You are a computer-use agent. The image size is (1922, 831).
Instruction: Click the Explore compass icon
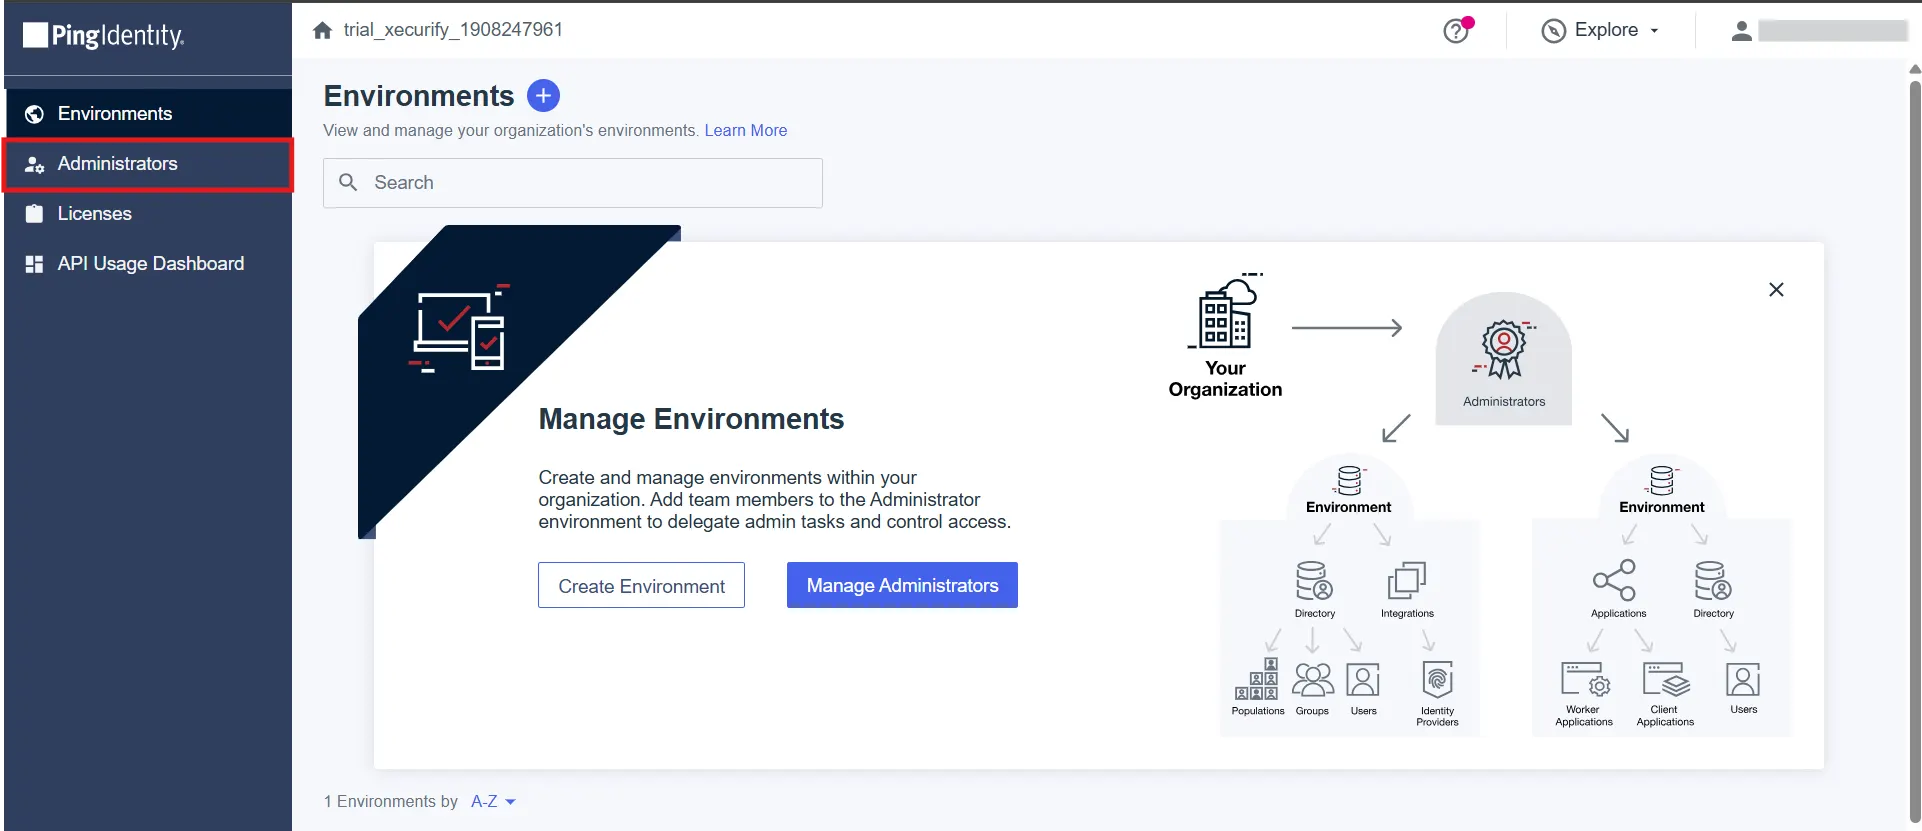click(1554, 31)
